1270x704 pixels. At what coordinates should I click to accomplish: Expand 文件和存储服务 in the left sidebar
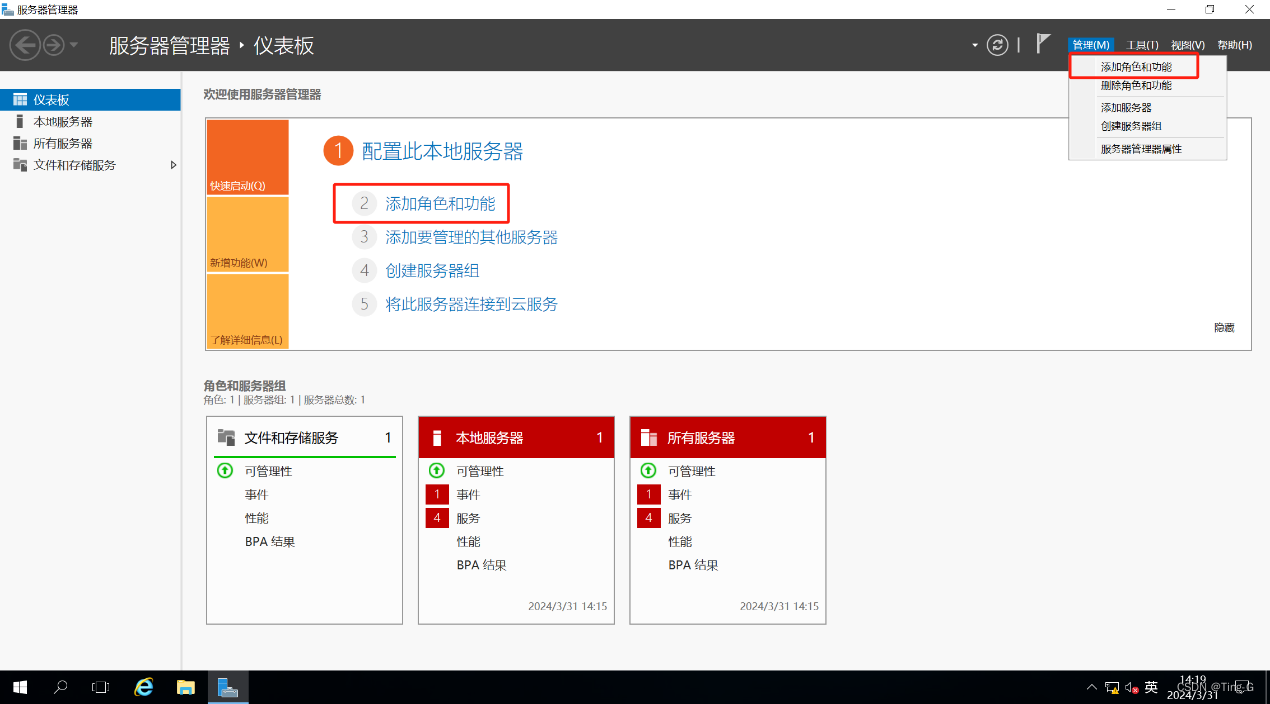[172, 164]
